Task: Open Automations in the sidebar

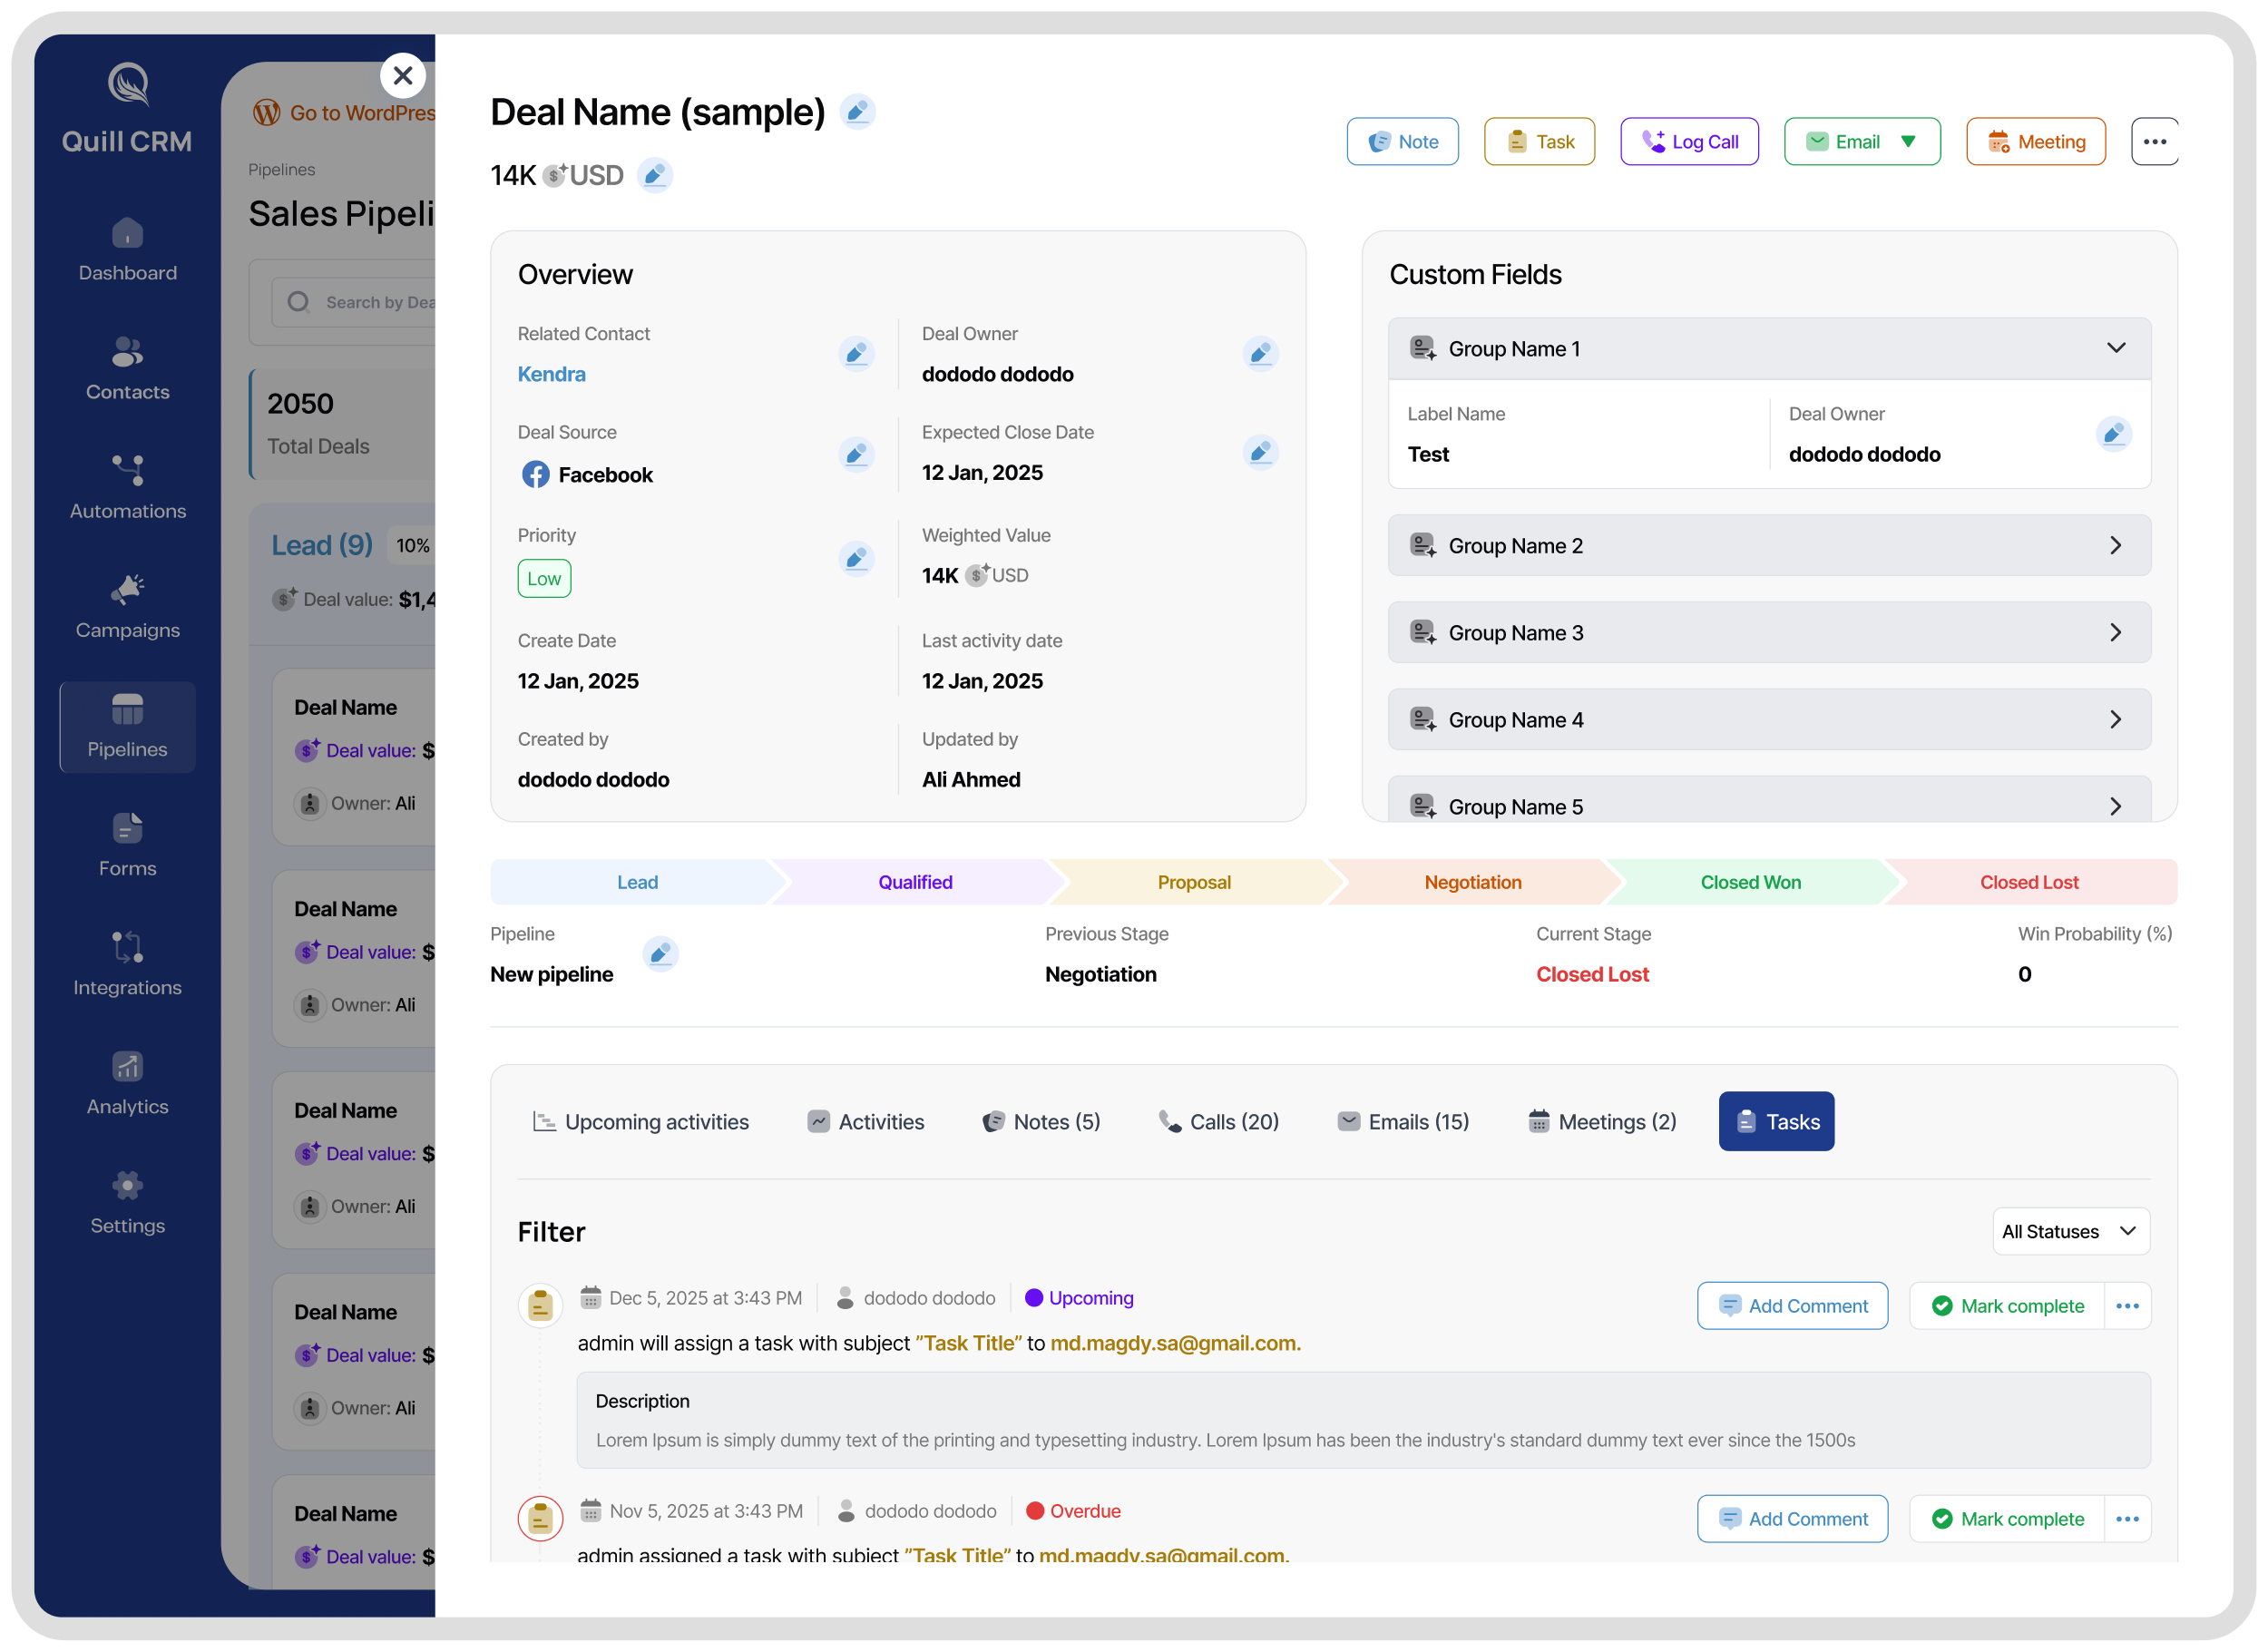Action: click(x=127, y=488)
